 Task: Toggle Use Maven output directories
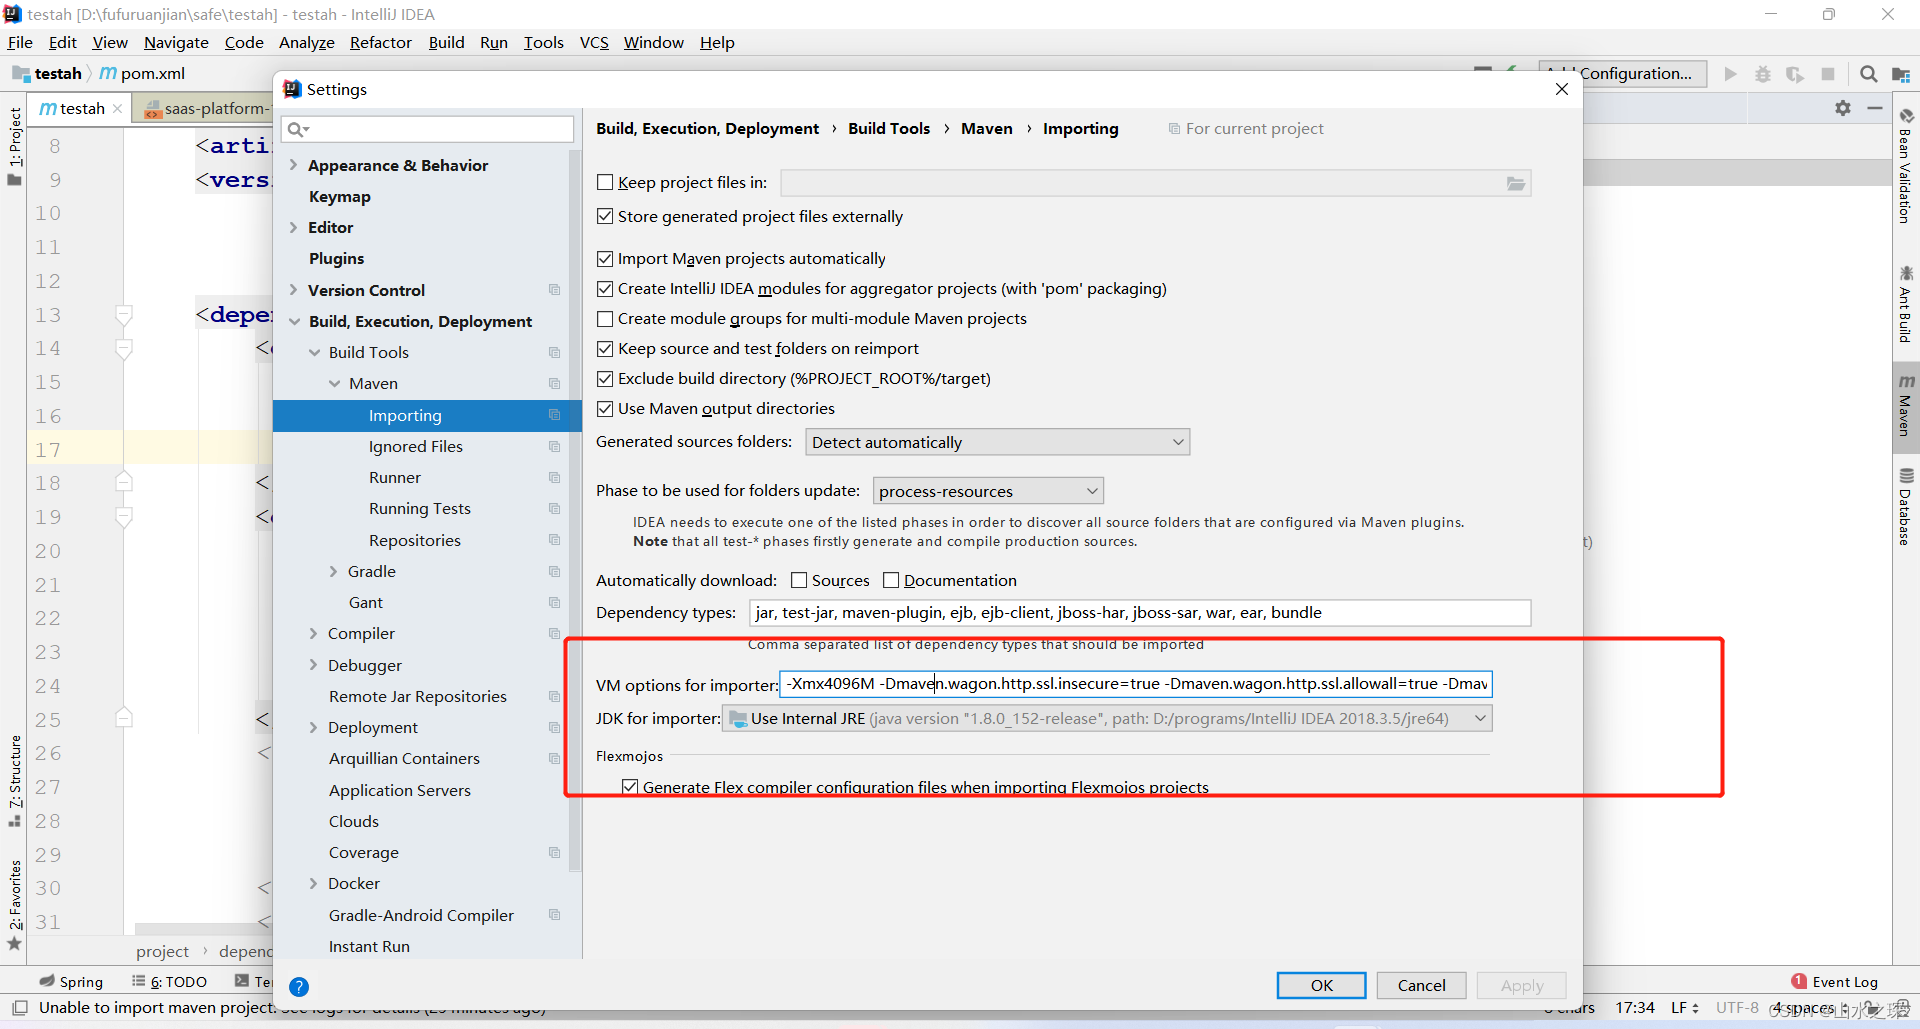605,408
